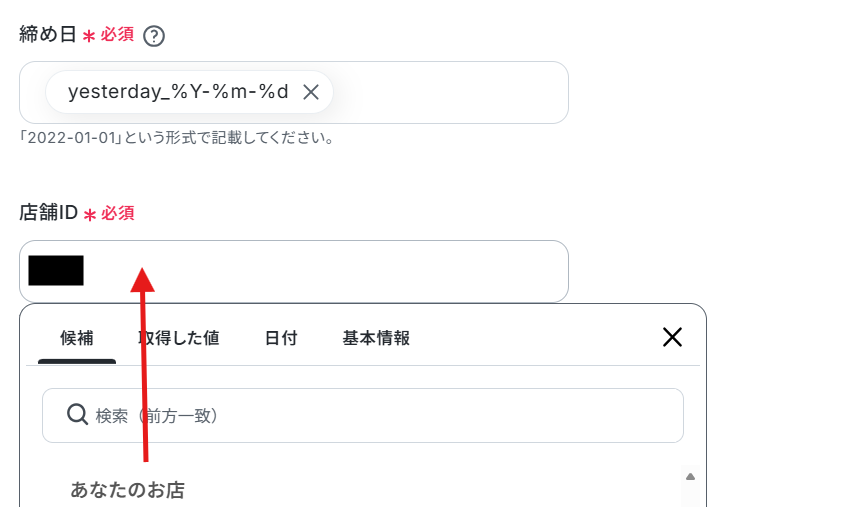Select the yesterday_%Y-%m-%d date chip
Image resolution: width=858 pixels, height=507 pixels.
click(178, 92)
